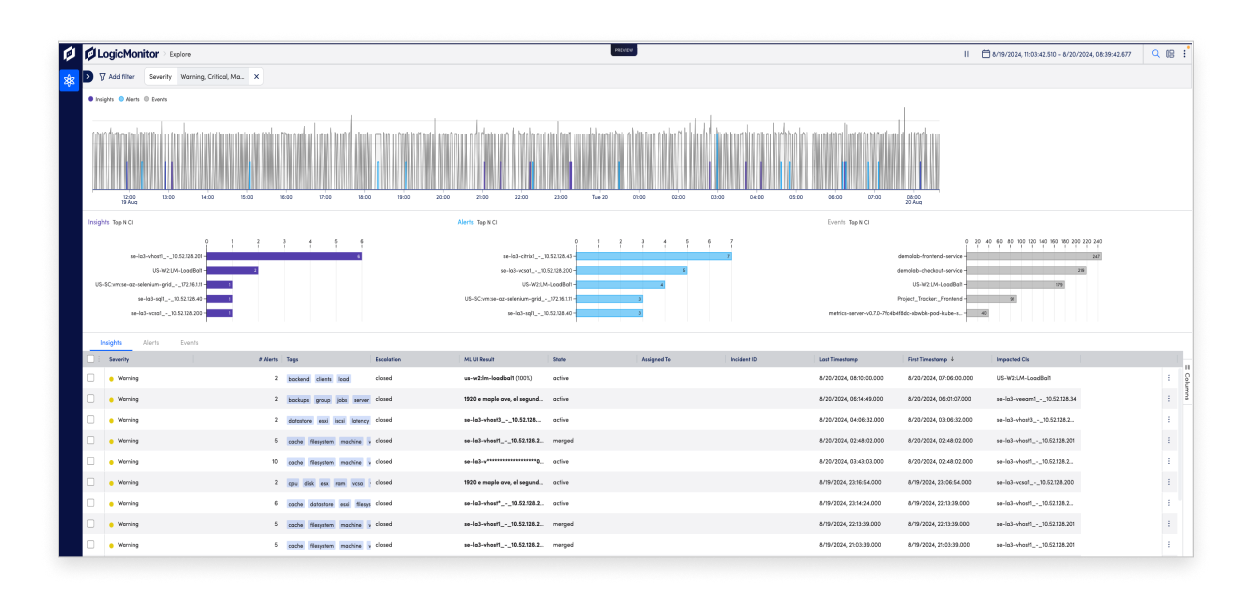Collapse the filter bar using the chevron arrow

point(90,76)
